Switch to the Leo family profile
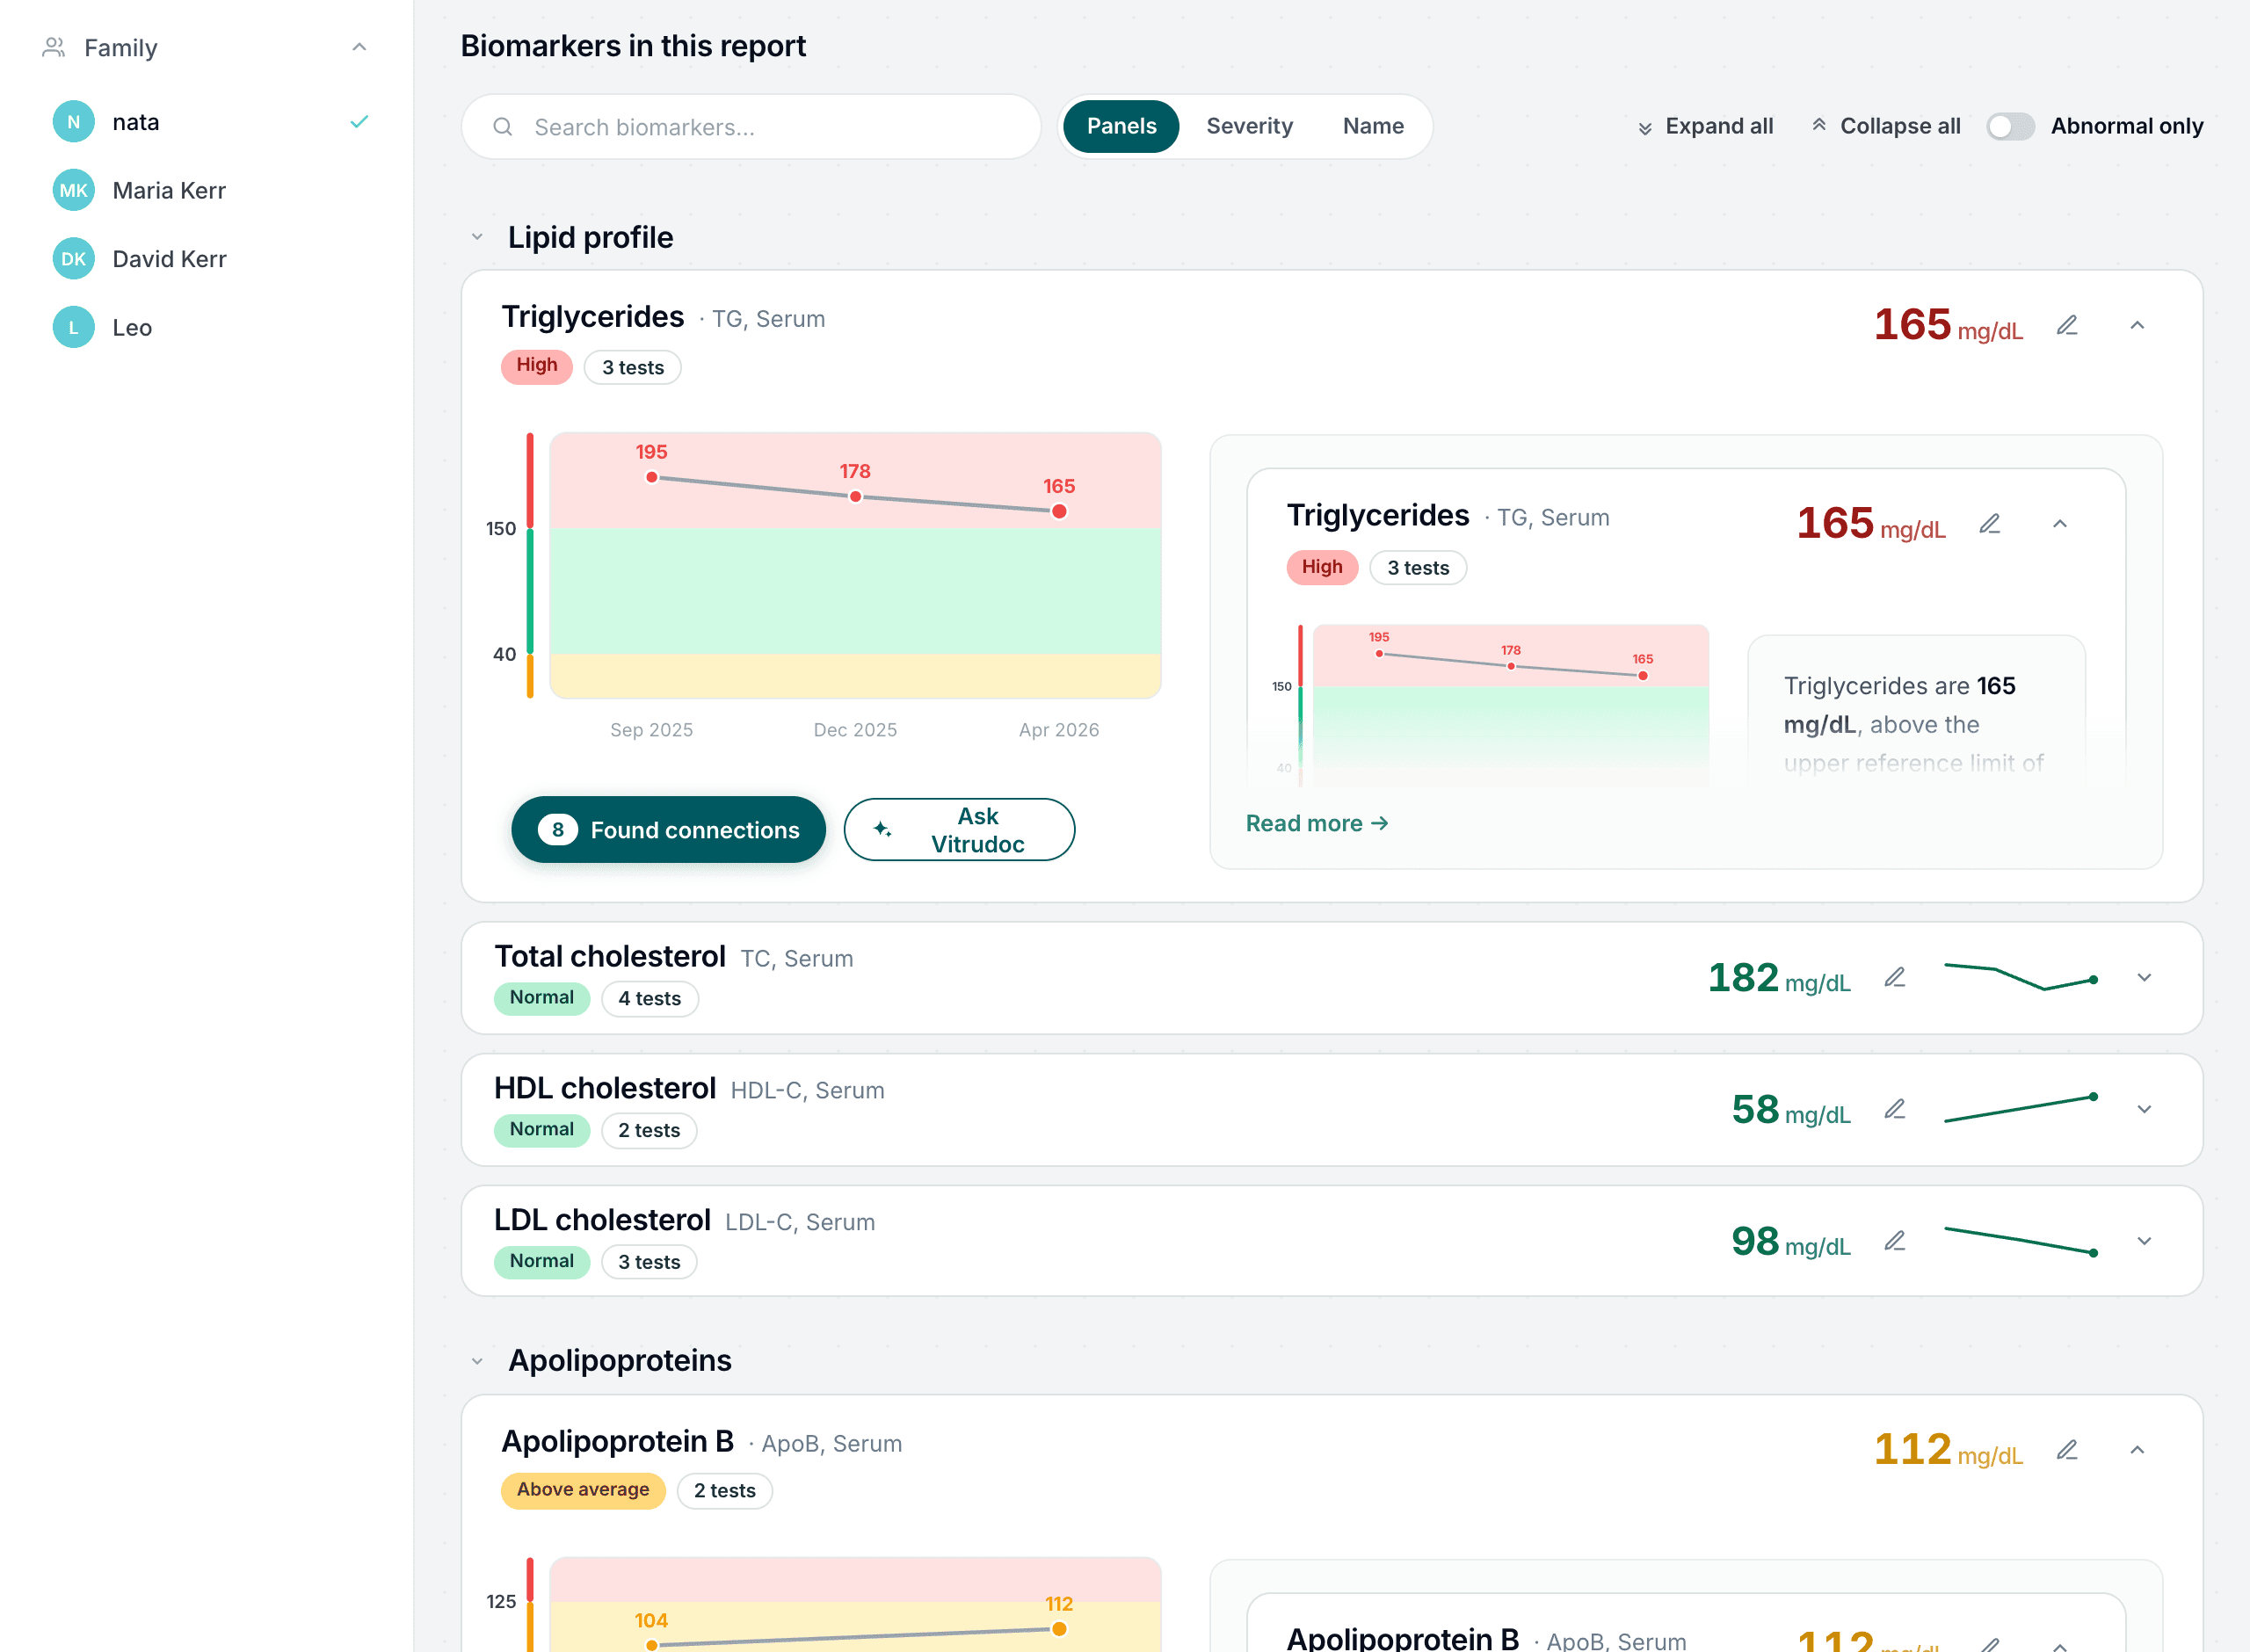The height and width of the screenshot is (1652, 2250). click(x=210, y=327)
